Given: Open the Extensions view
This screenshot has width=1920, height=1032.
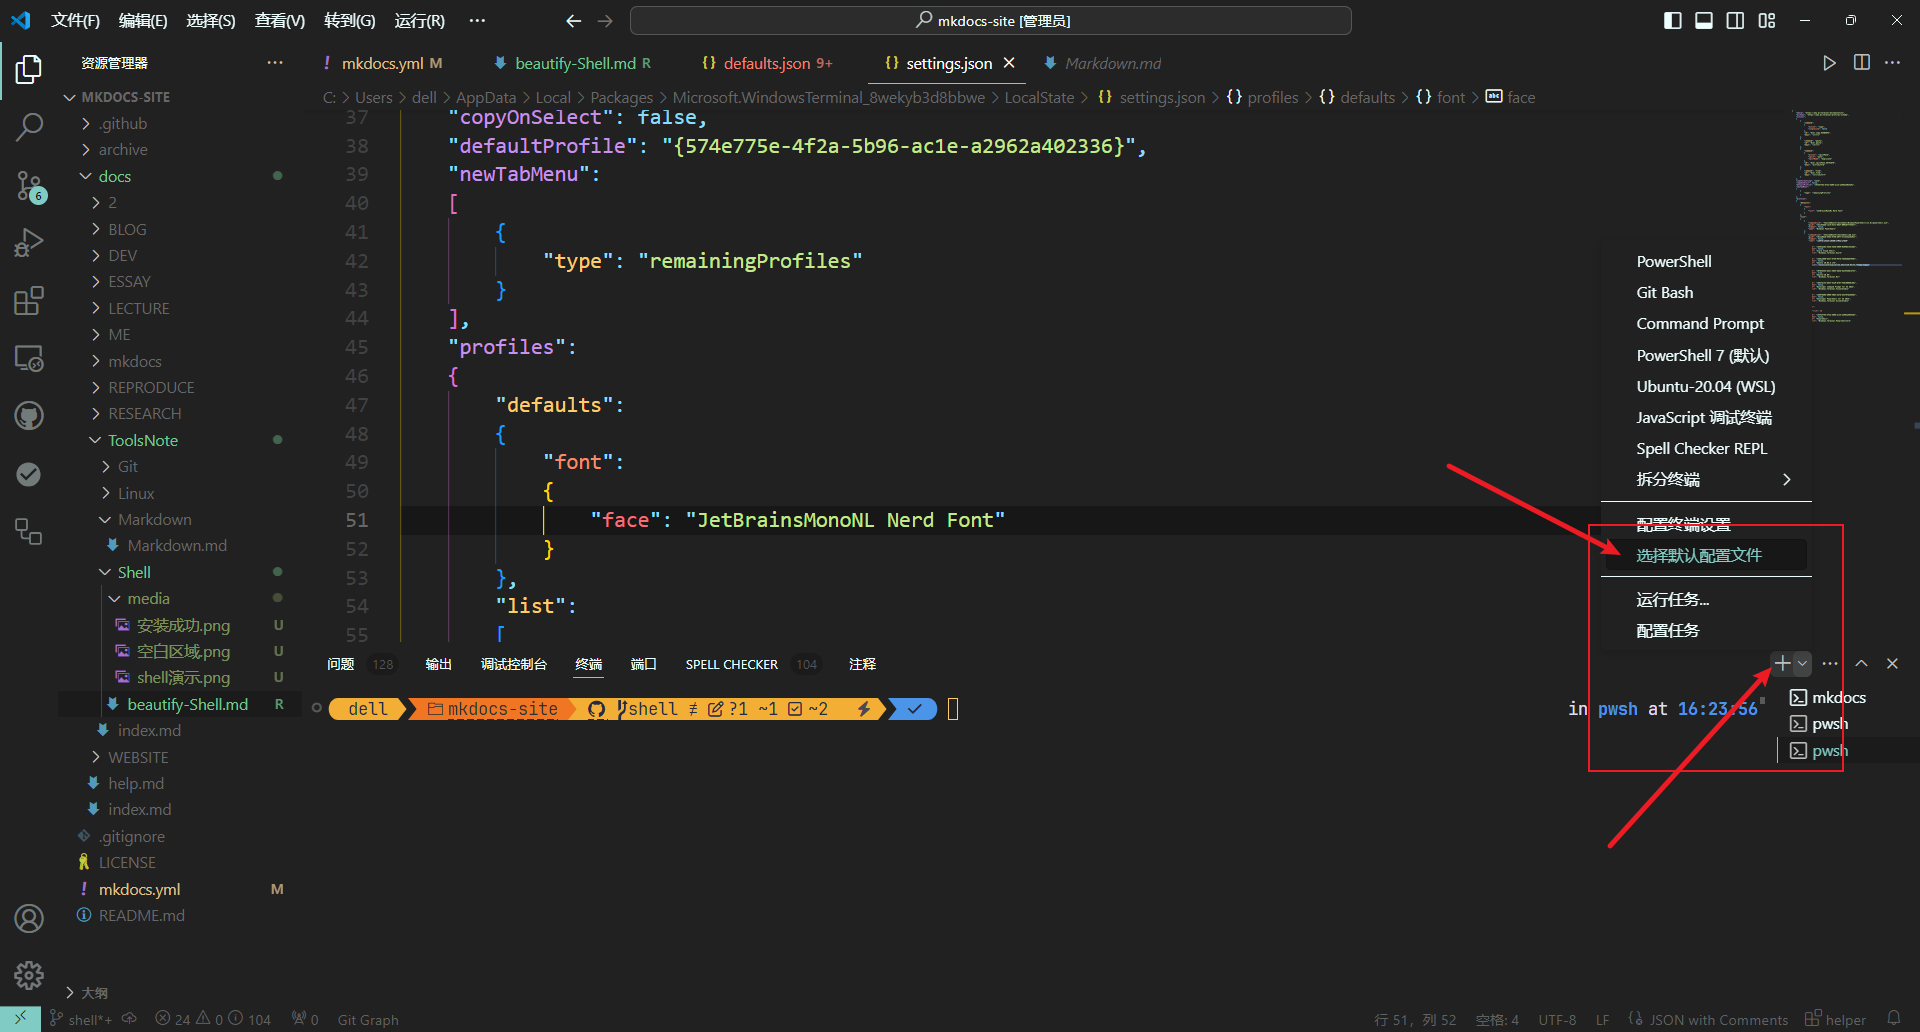Looking at the screenshot, I should [x=29, y=300].
